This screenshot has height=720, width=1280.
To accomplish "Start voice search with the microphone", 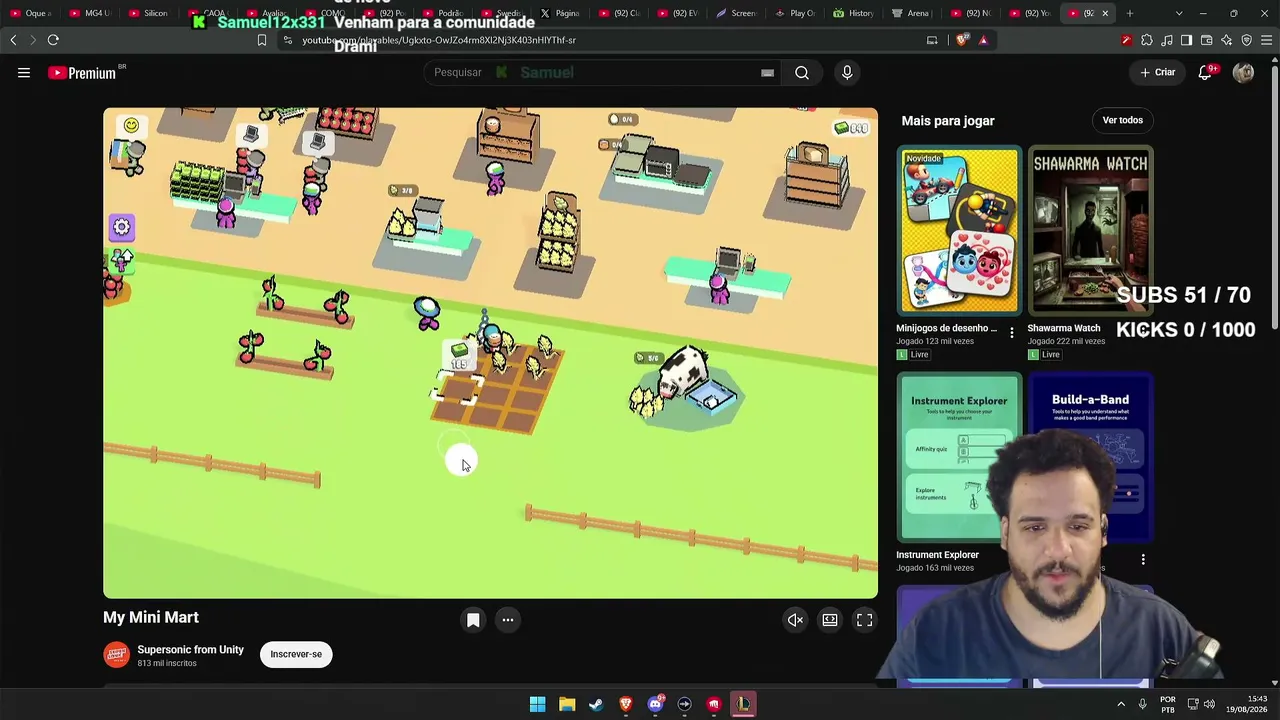I will 847,72.
